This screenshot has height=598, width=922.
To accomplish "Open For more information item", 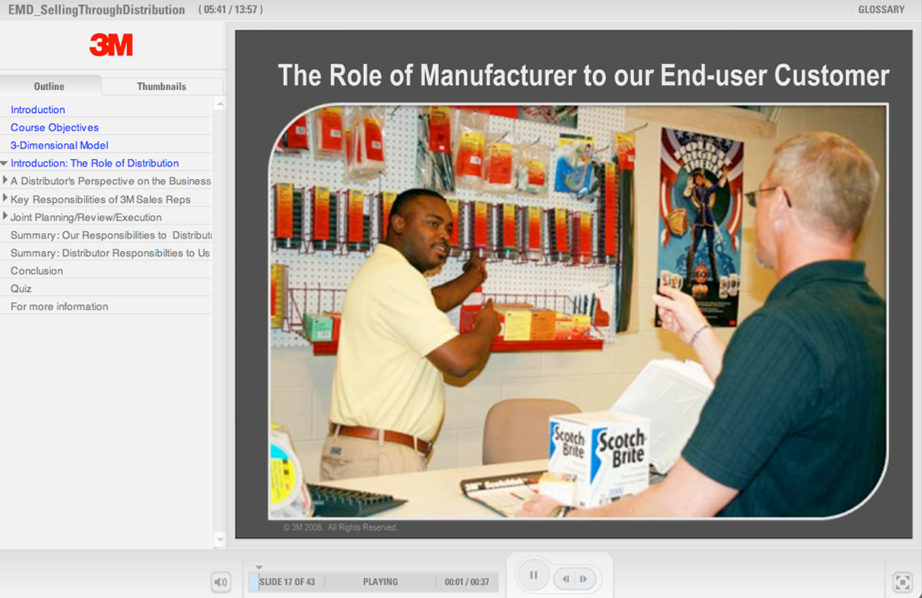I will 59,306.
